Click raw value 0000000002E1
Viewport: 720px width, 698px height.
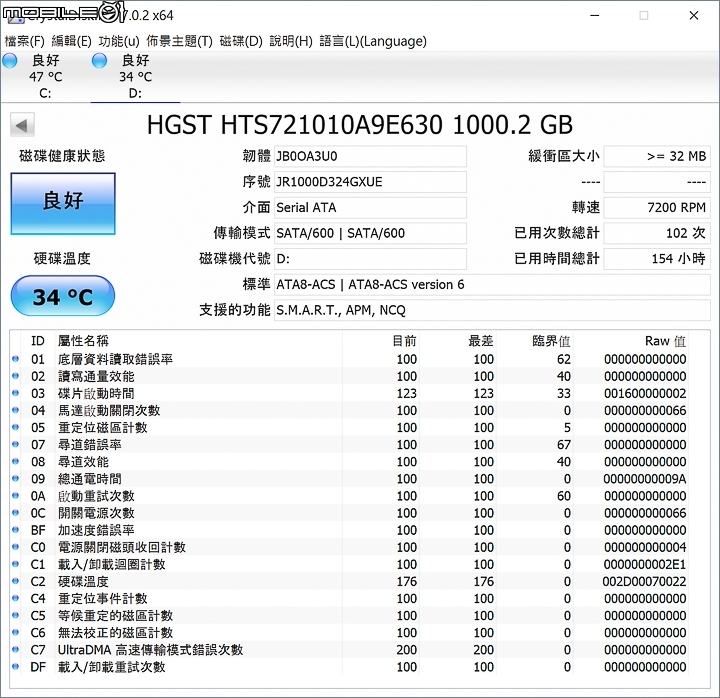645,564
